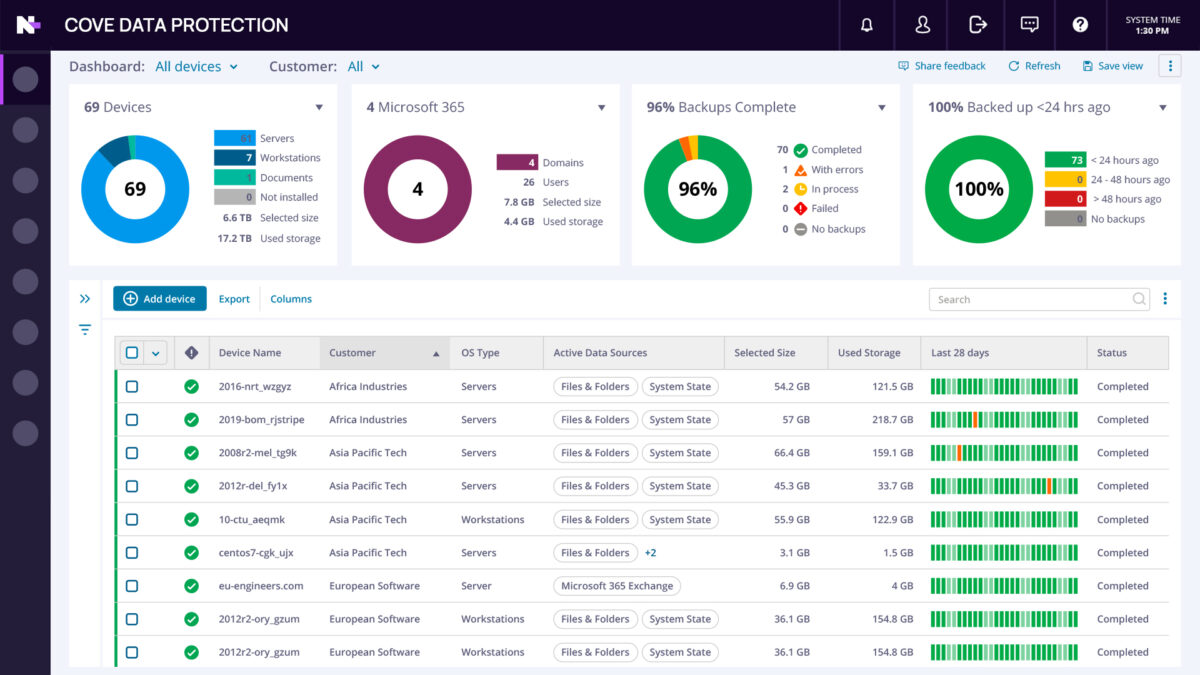Open the table options vertical ellipsis icon
The width and height of the screenshot is (1200, 675).
[1165, 299]
